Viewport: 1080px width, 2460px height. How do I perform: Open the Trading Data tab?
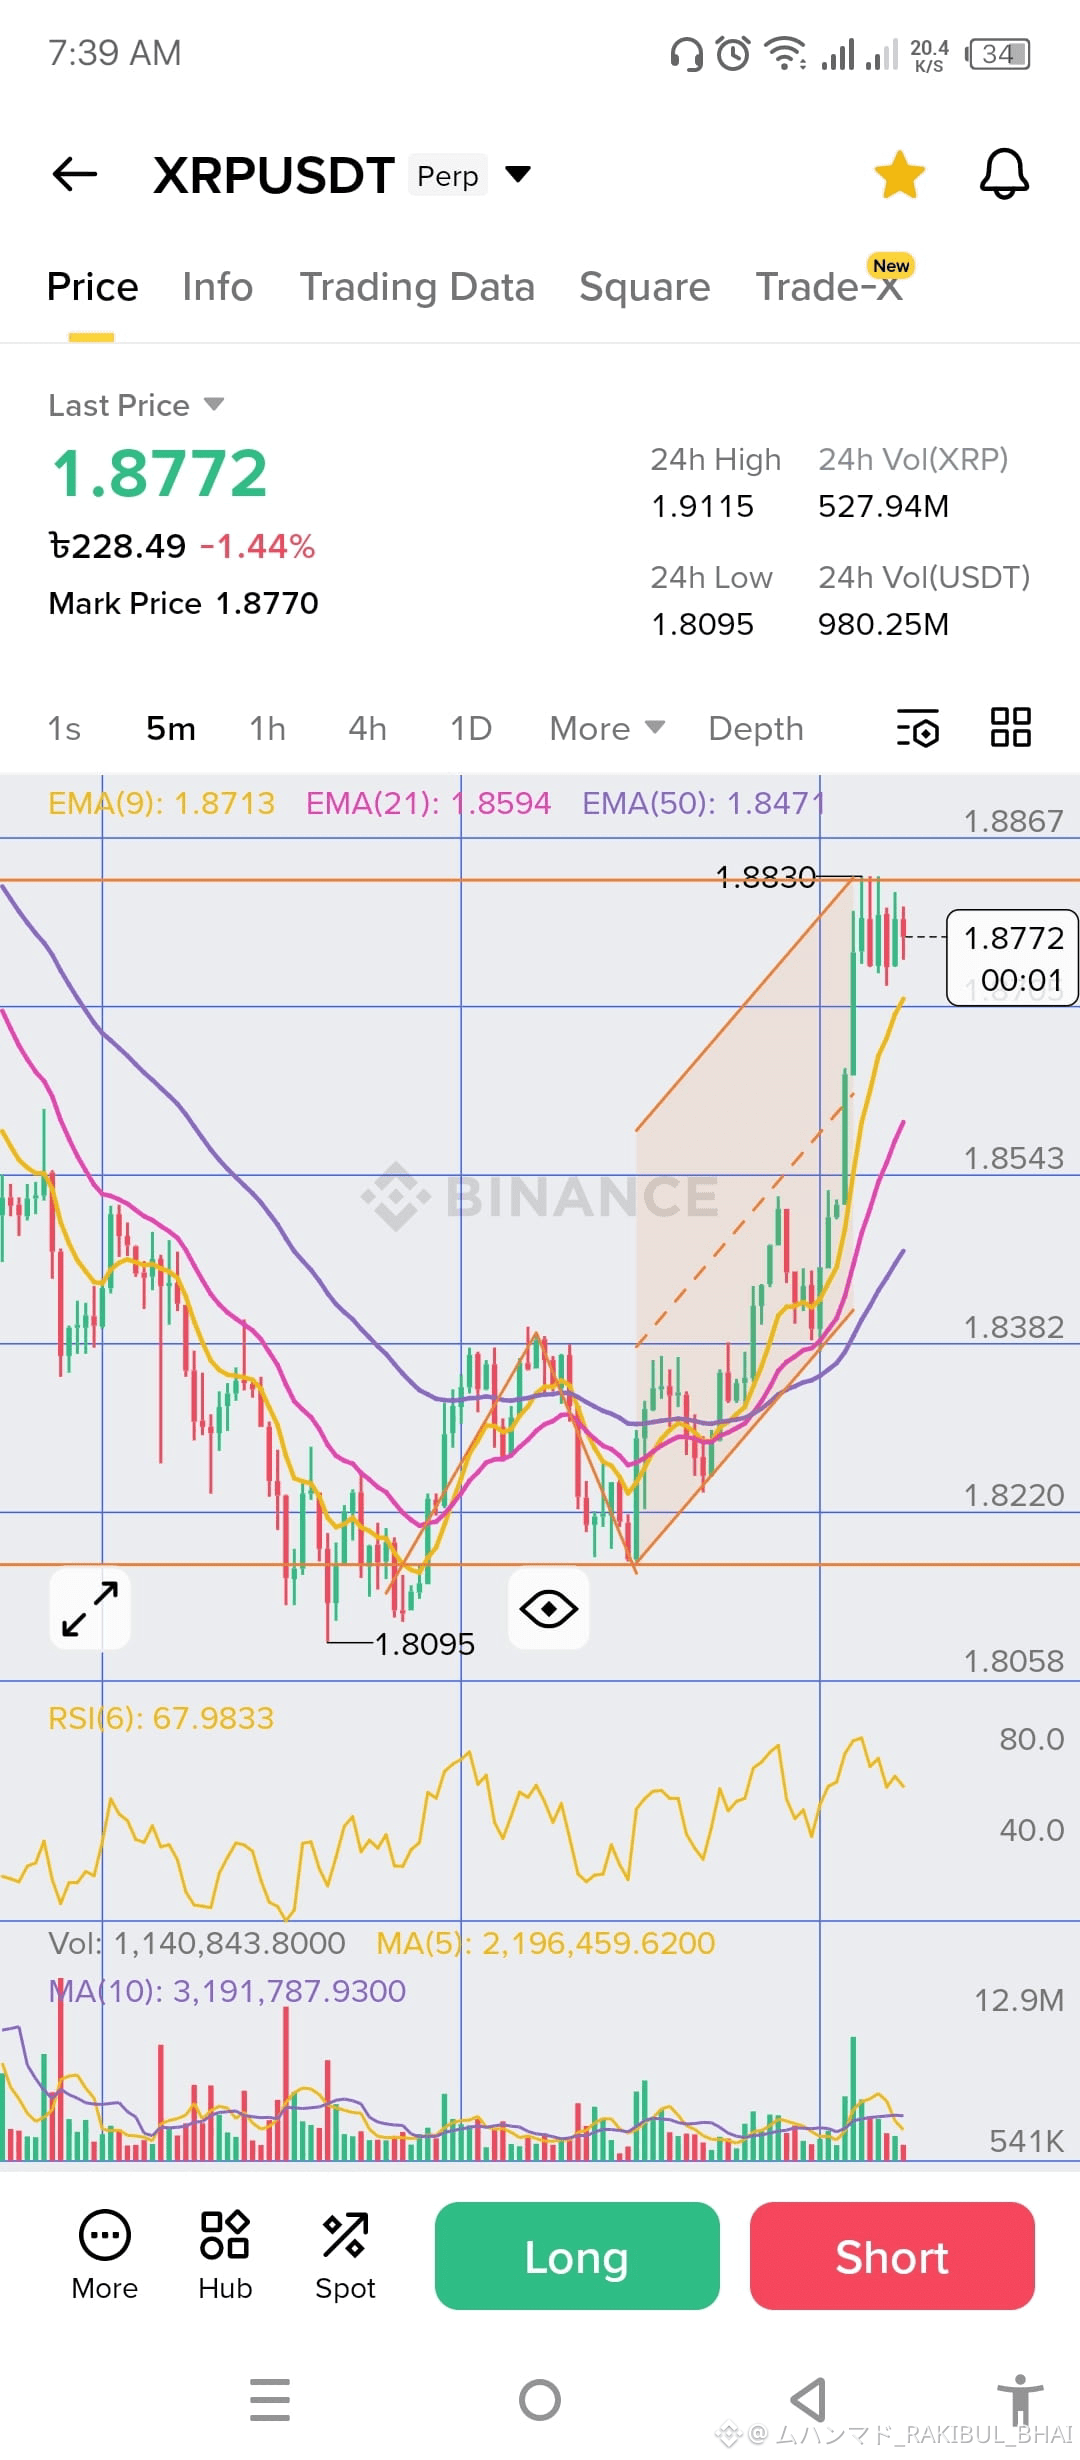point(417,287)
